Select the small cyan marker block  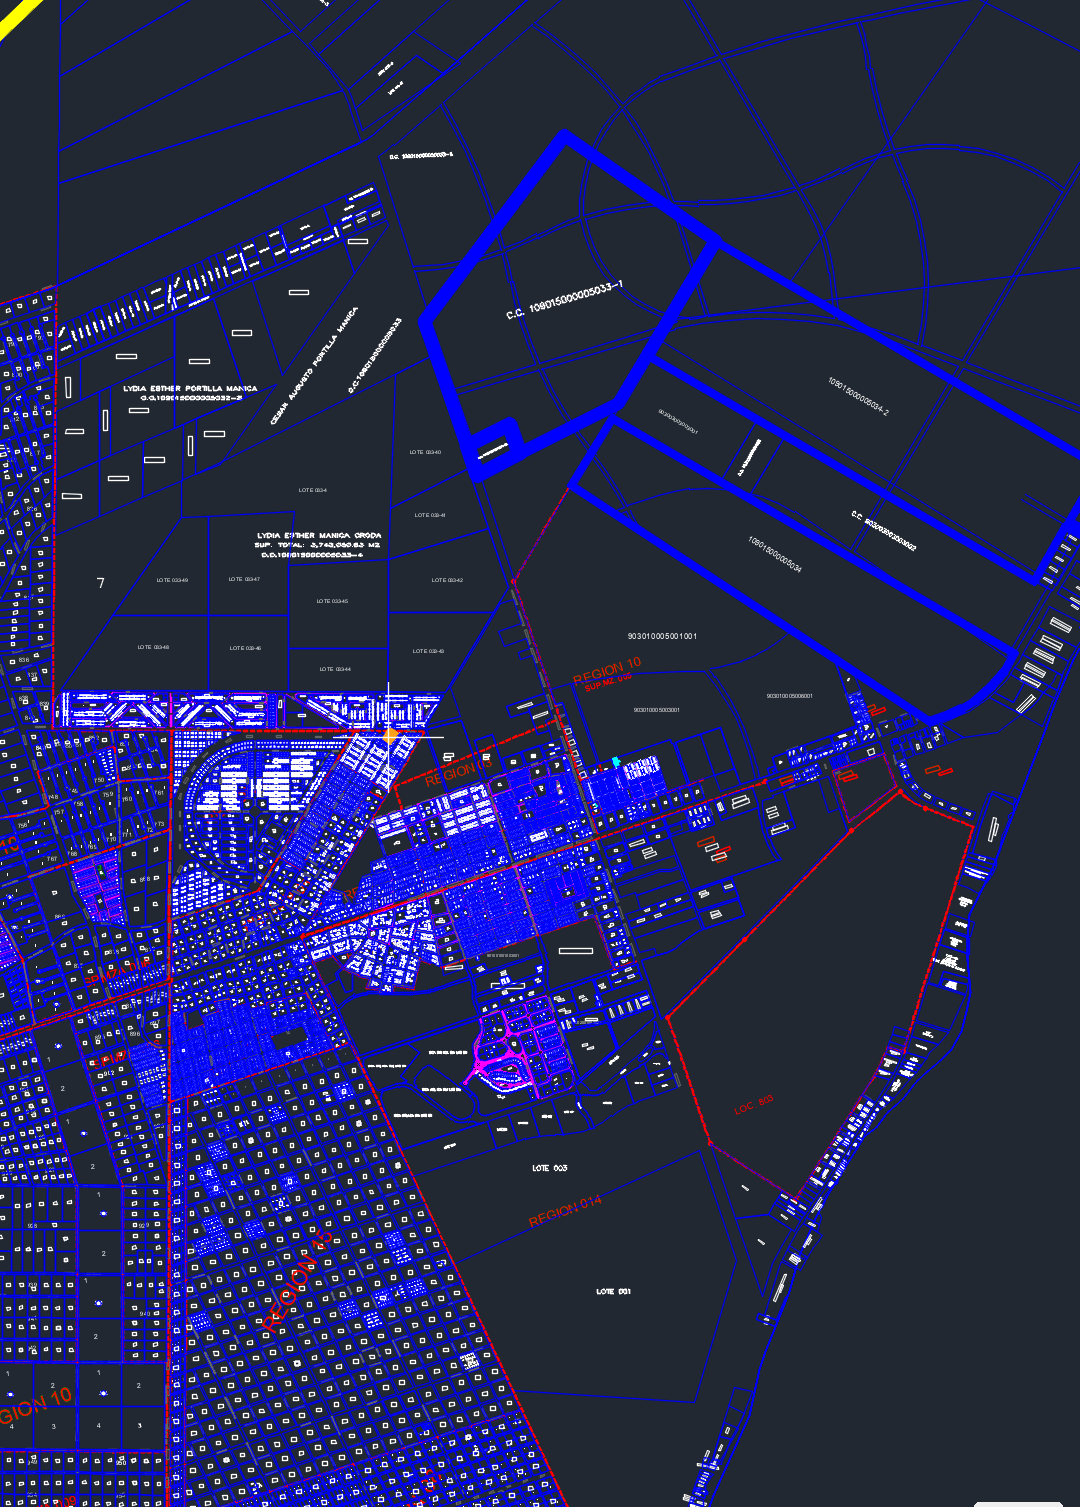pos(616,762)
